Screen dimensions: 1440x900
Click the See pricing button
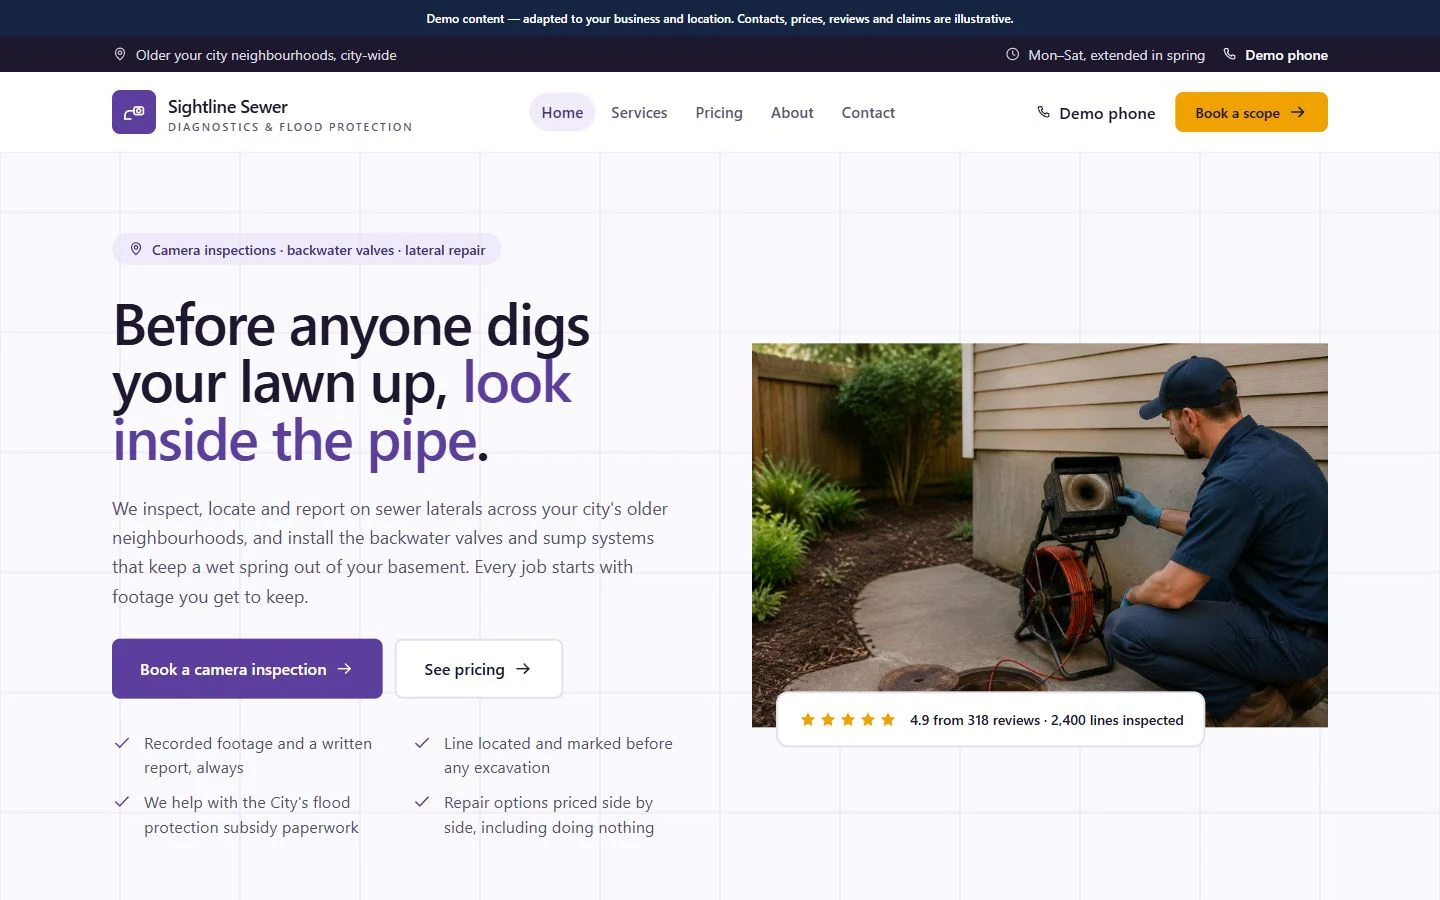pyautogui.click(x=479, y=668)
